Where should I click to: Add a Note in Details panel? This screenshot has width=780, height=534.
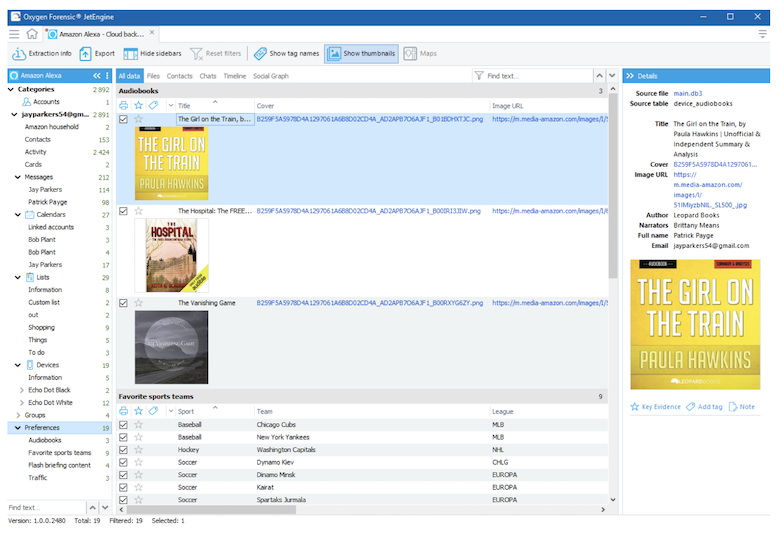(742, 407)
